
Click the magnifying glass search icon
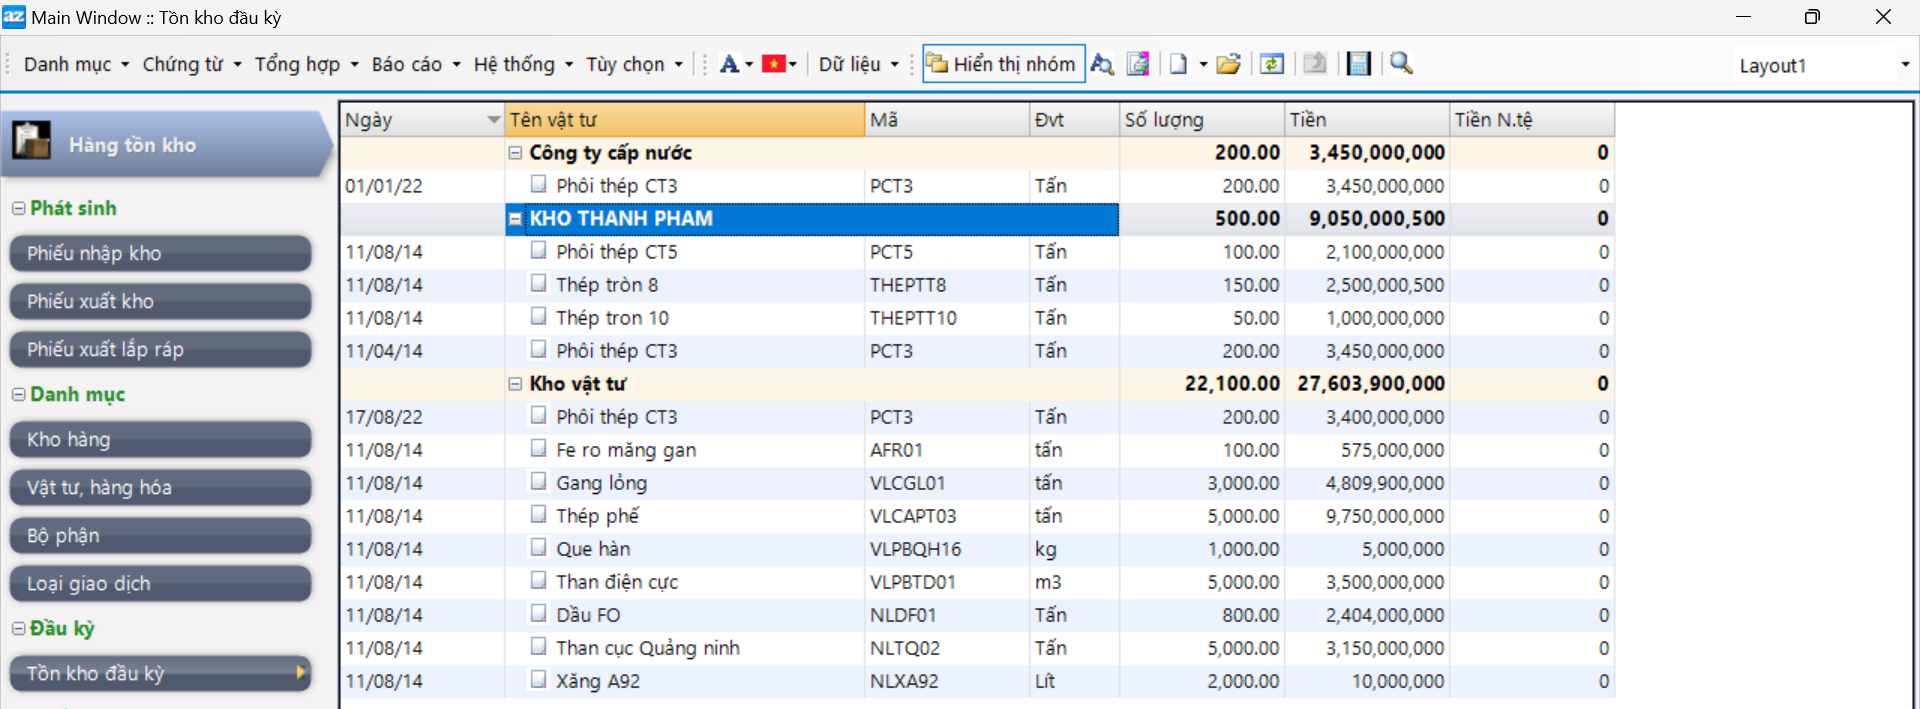pyautogui.click(x=1401, y=64)
